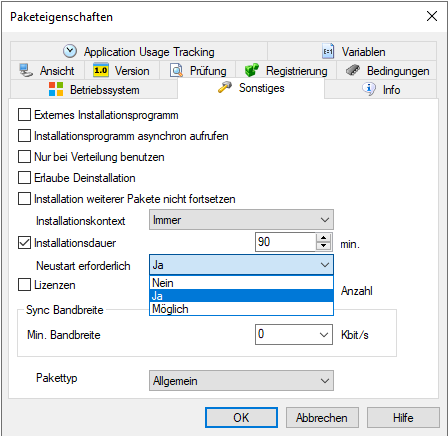Image resolution: width=448 pixels, height=436 pixels.
Task: Confirm with the OK button
Action: point(241,417)
